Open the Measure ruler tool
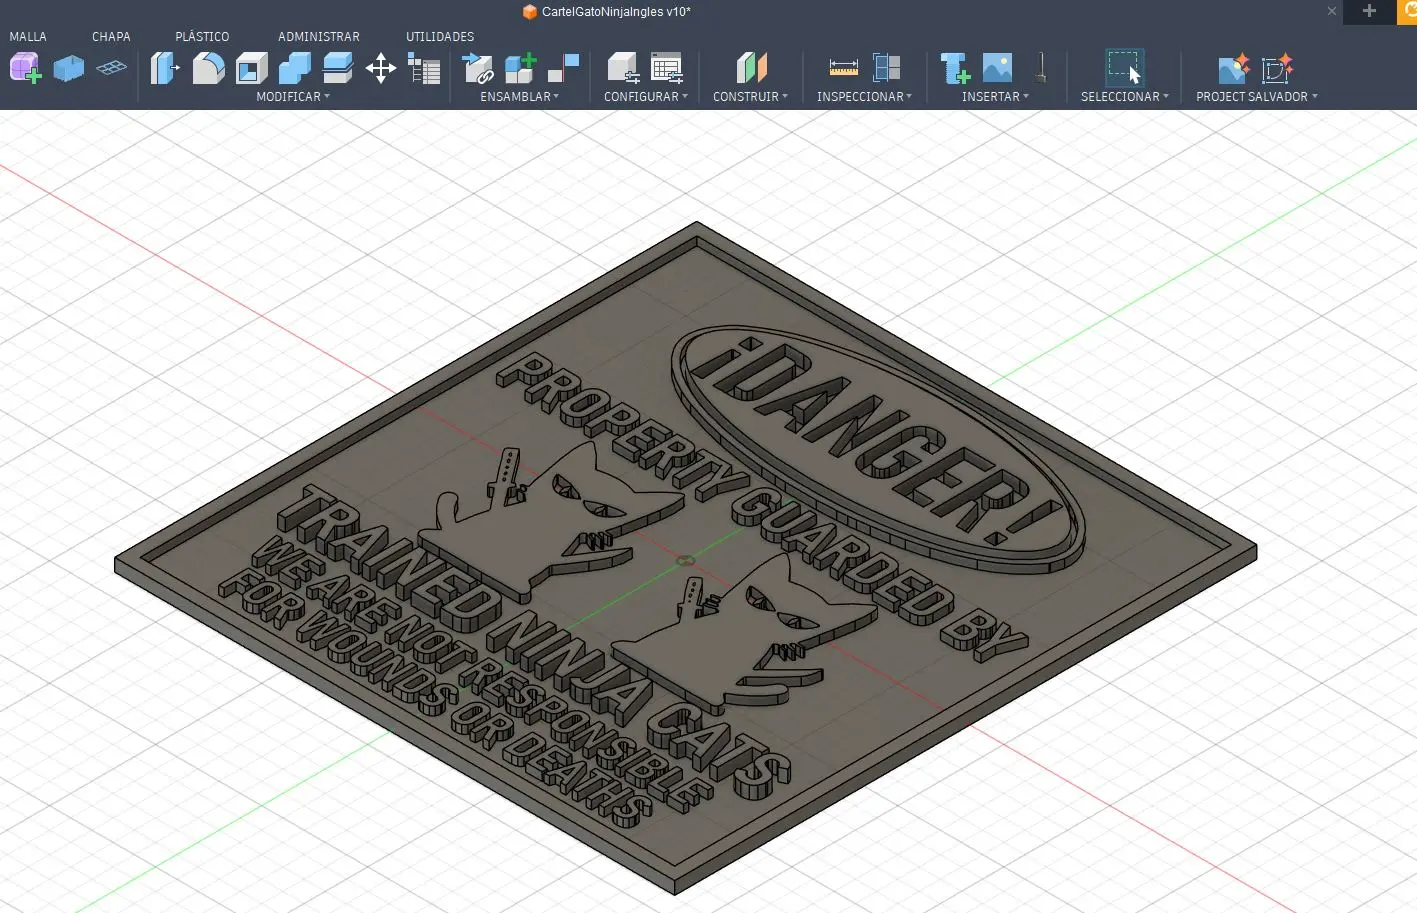 (843, 68)
